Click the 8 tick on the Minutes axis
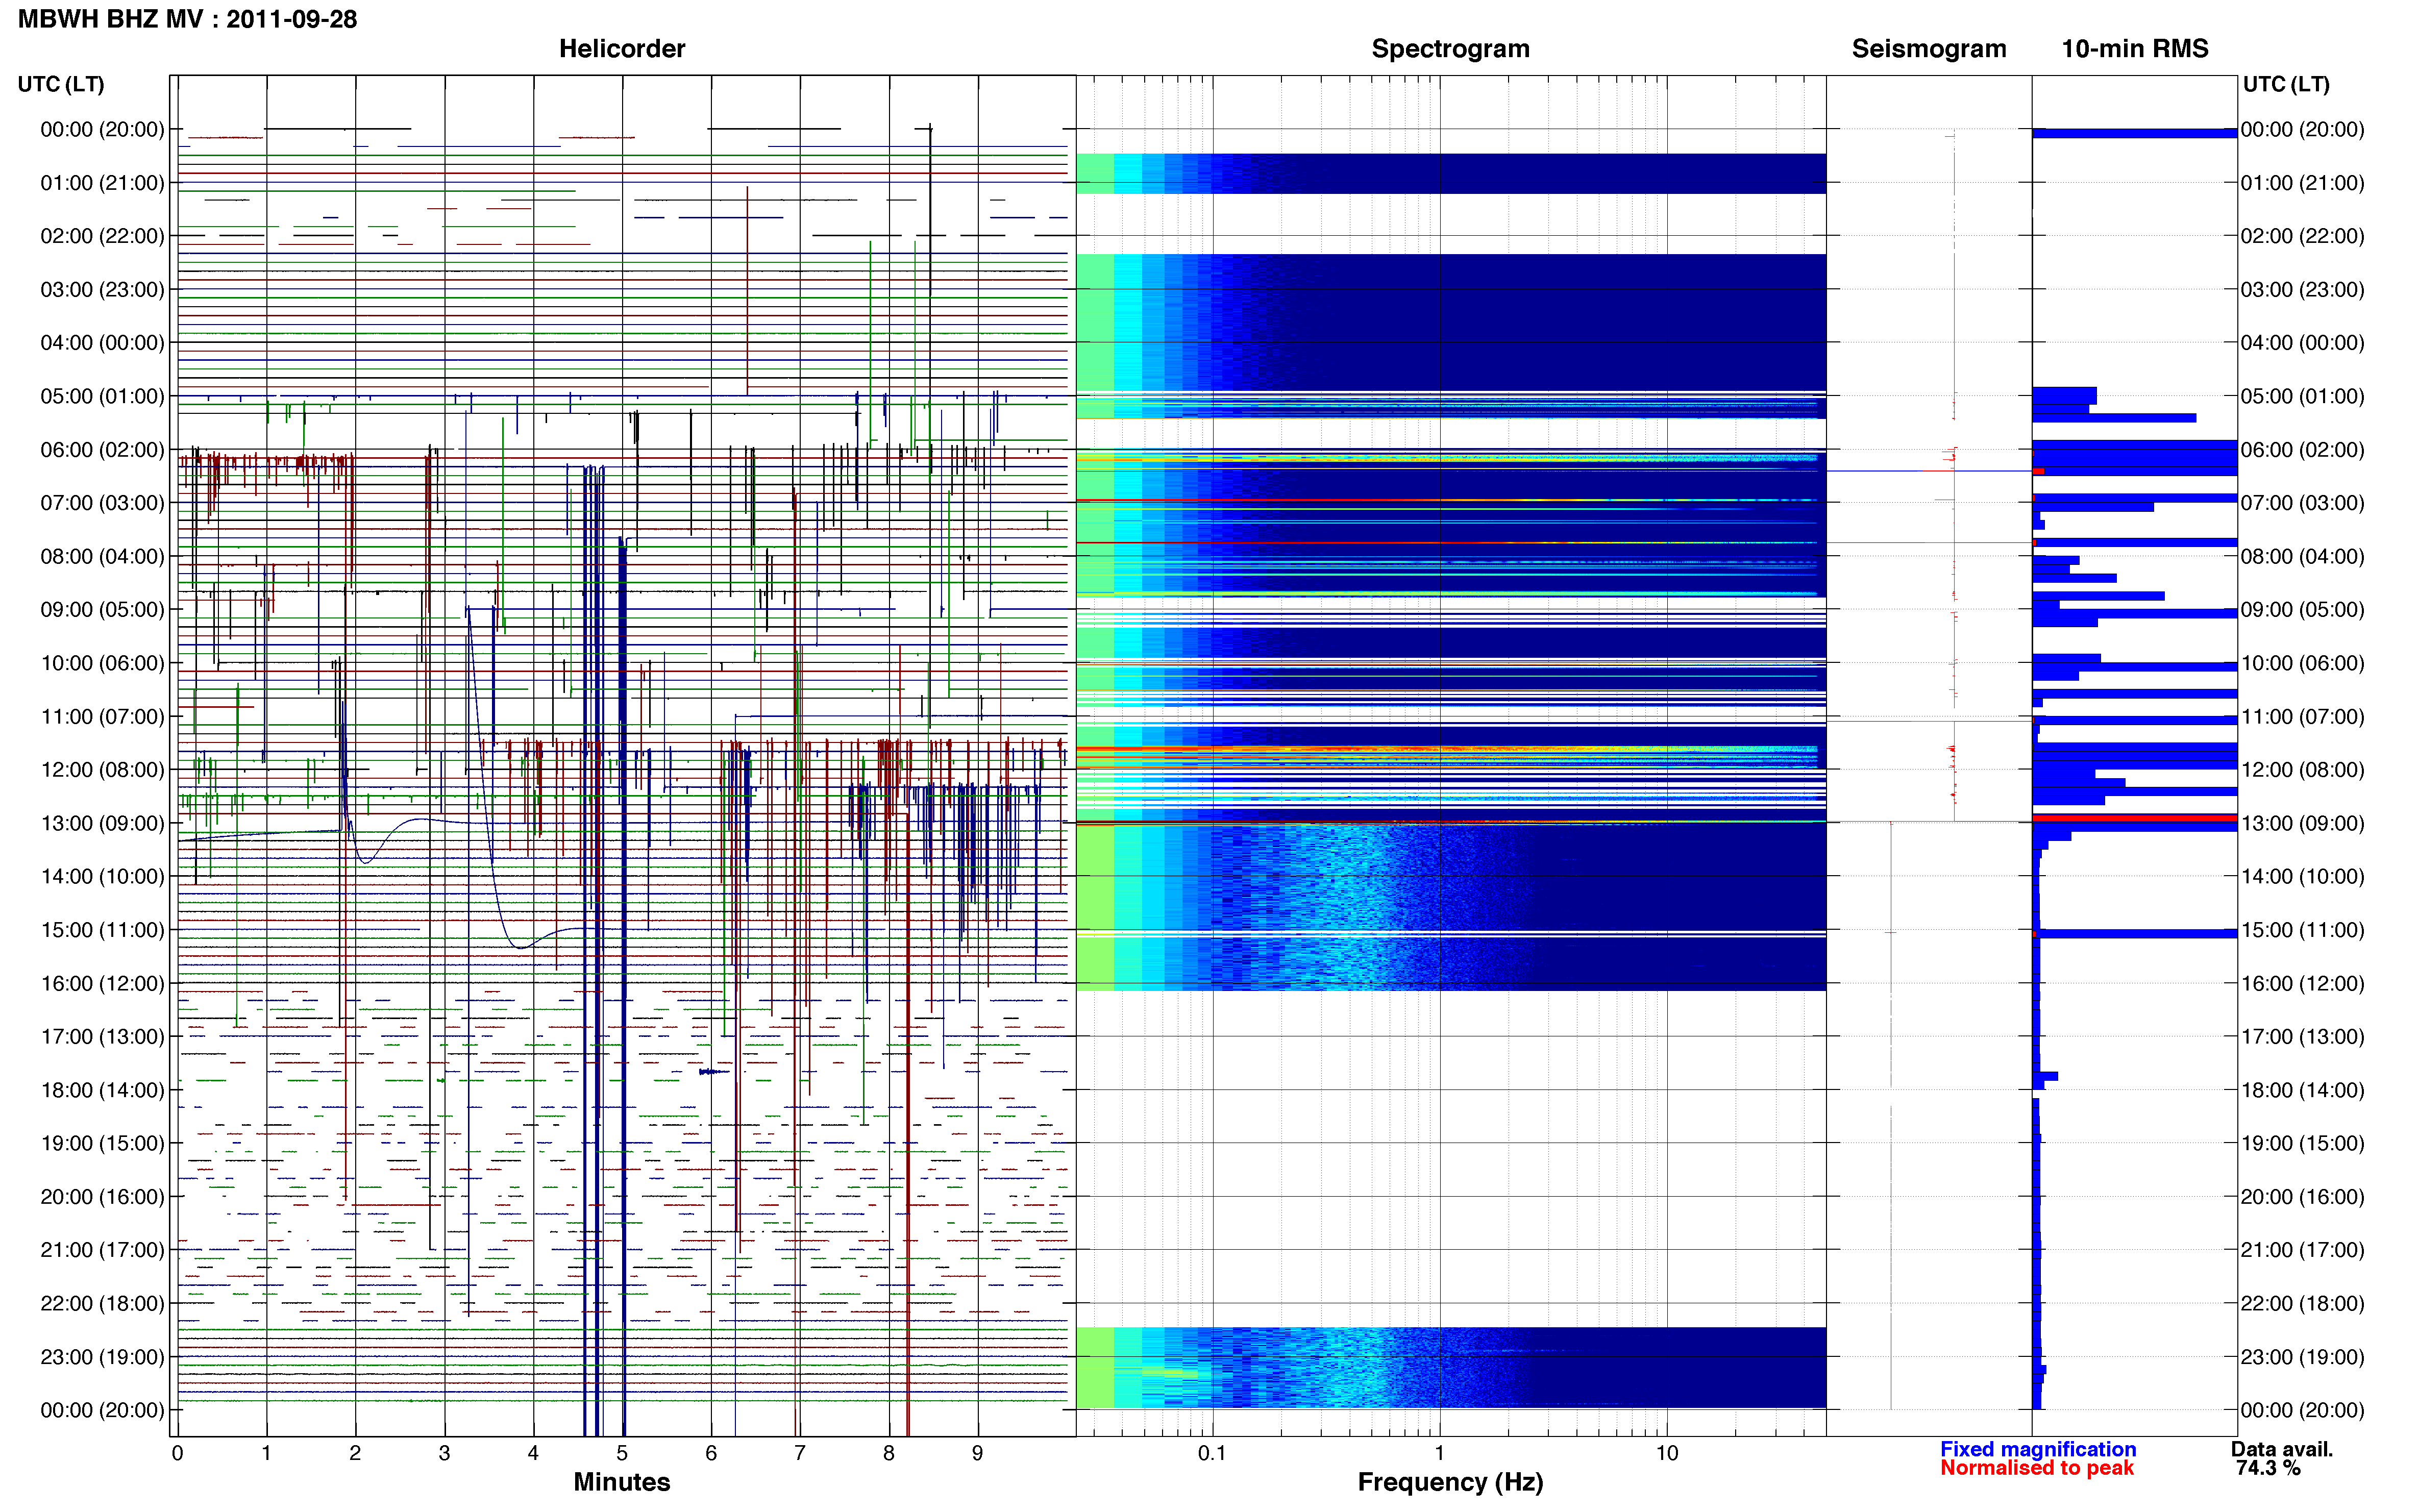2419x1512 pixels. [x=889, y=1453]
